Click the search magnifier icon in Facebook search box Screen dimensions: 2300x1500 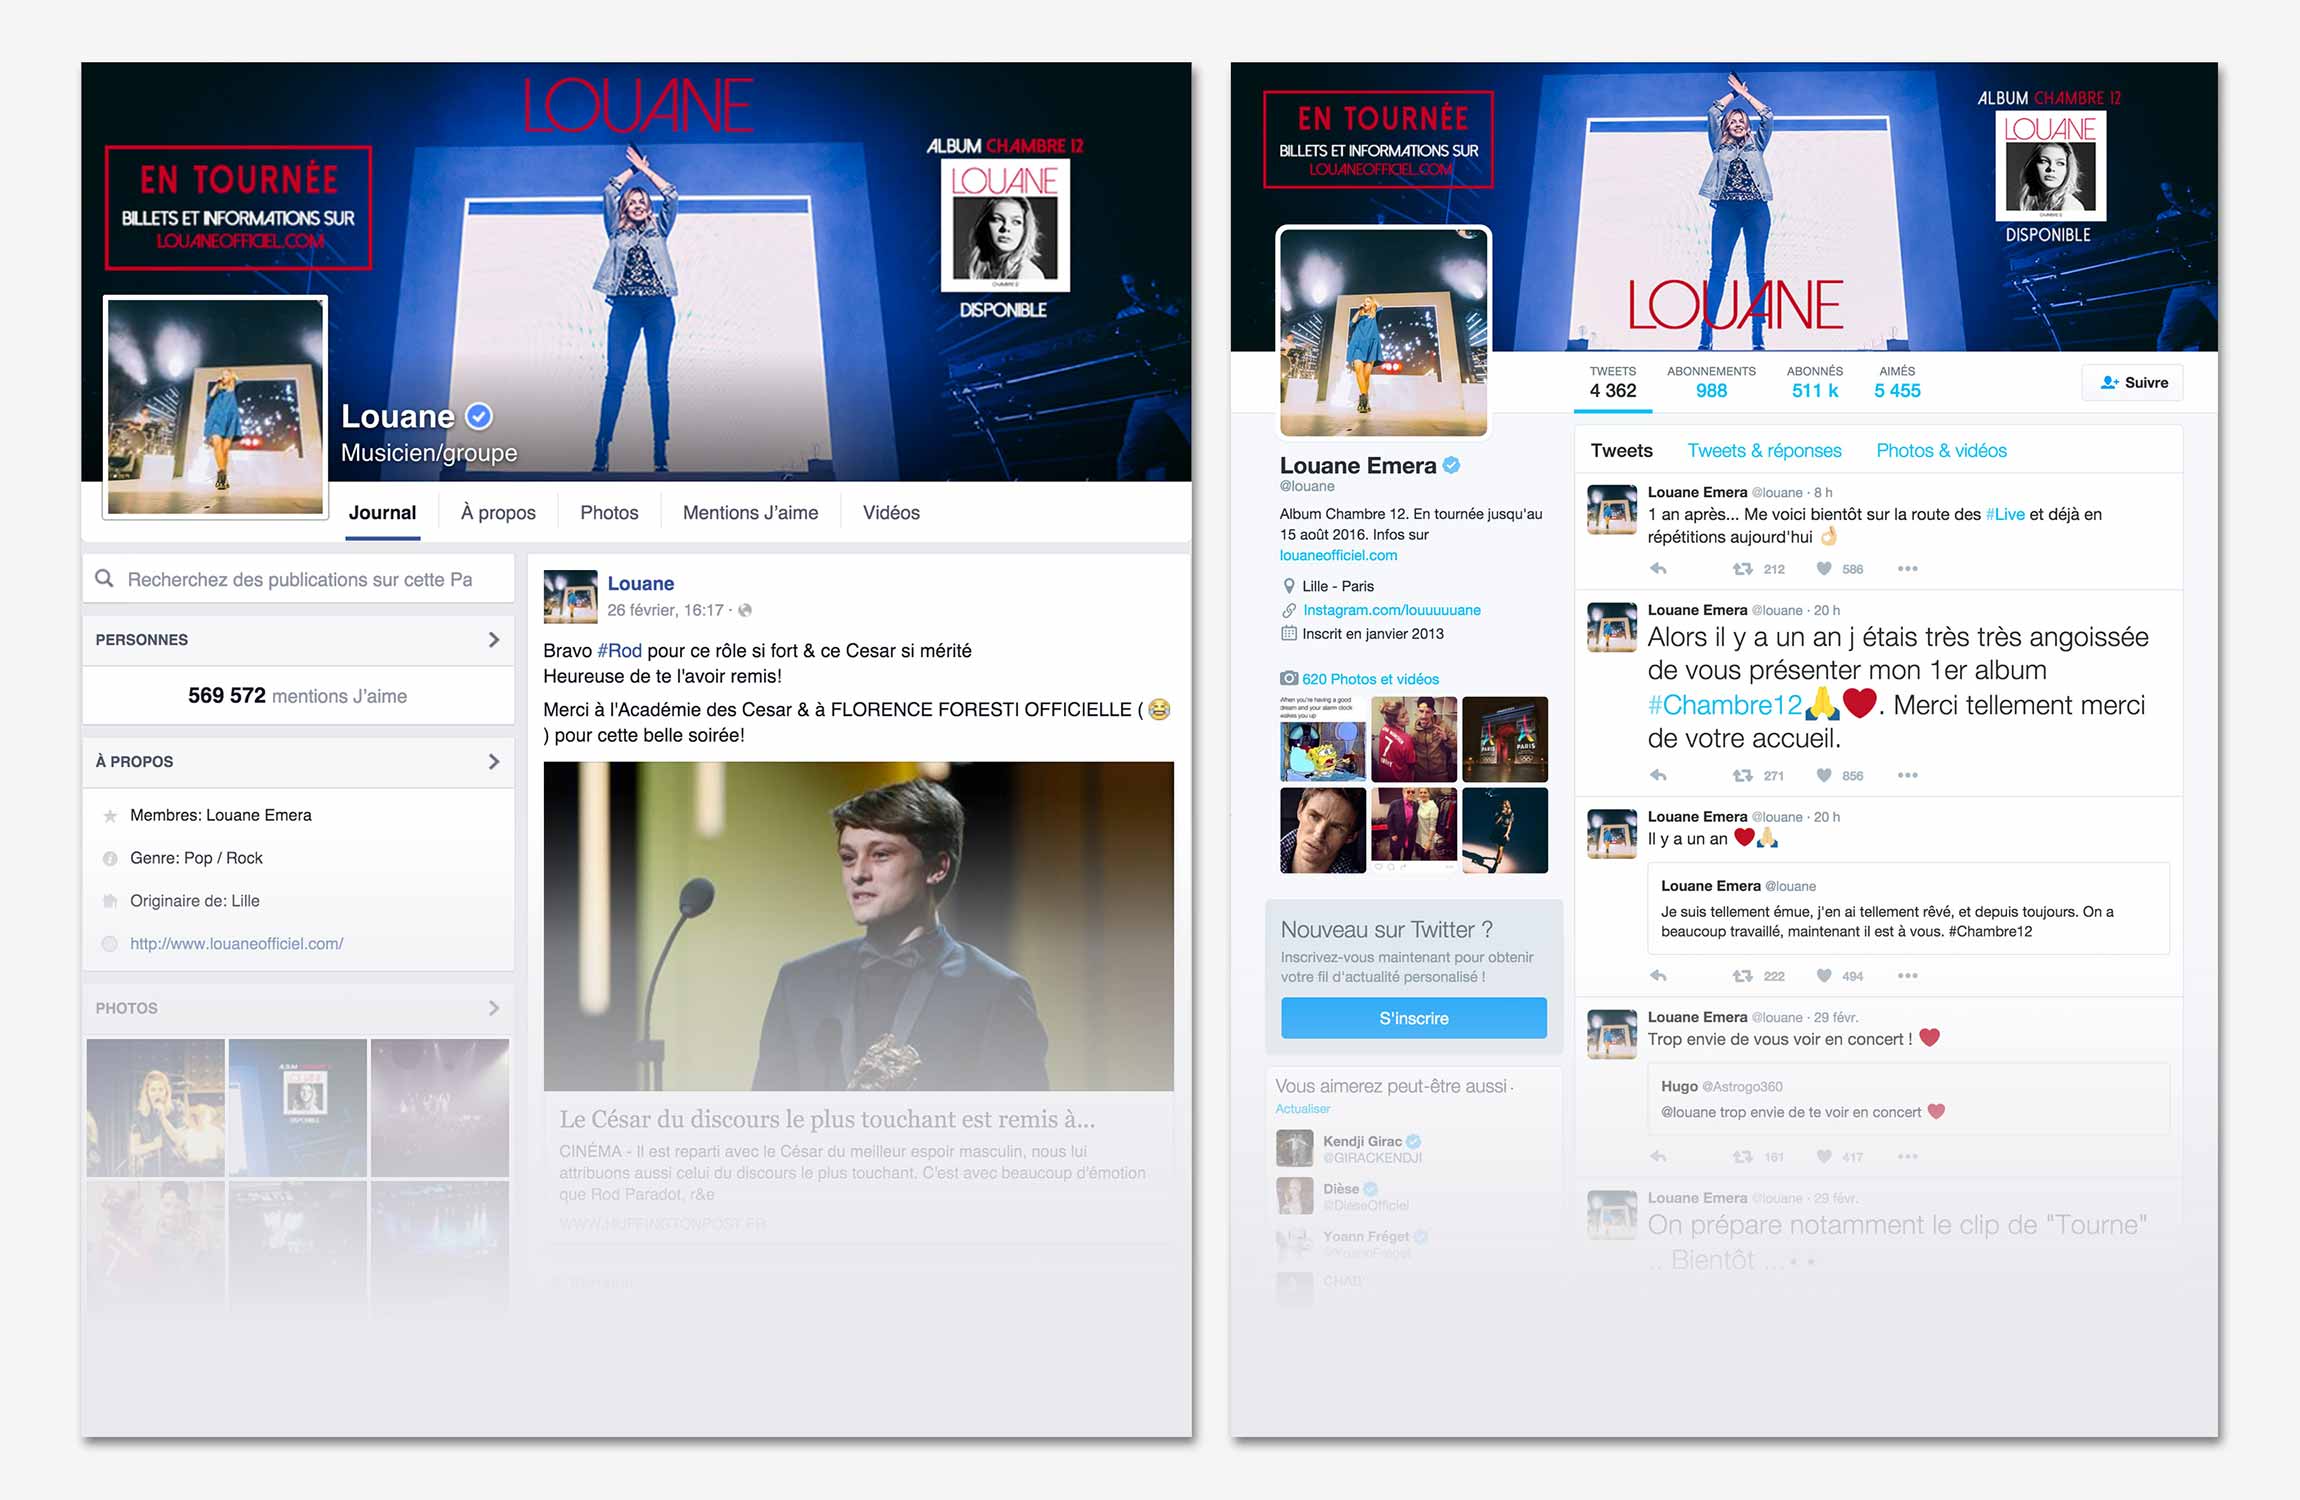104,579
